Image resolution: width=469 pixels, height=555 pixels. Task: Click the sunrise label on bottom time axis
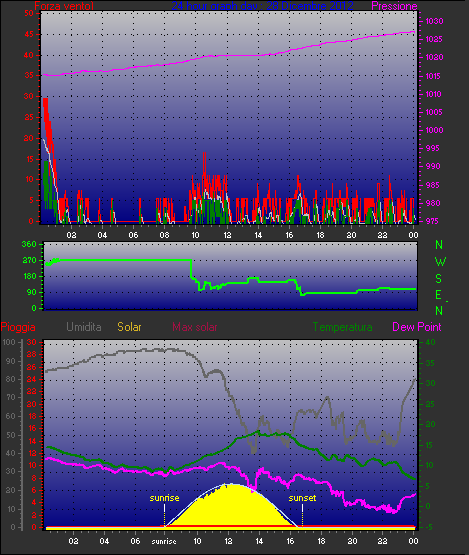(x=164, y=542)
